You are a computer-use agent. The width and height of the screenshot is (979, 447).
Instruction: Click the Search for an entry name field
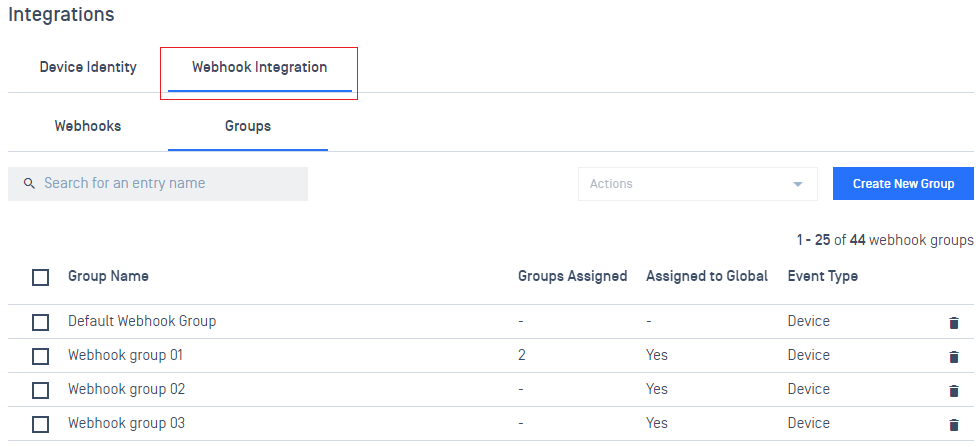pyautogui.click(x=158, y=184)
